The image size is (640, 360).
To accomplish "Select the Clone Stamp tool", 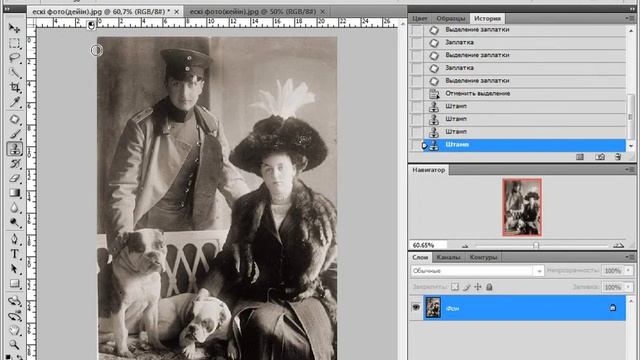I will pyautogui.click(x=14, y=149).
